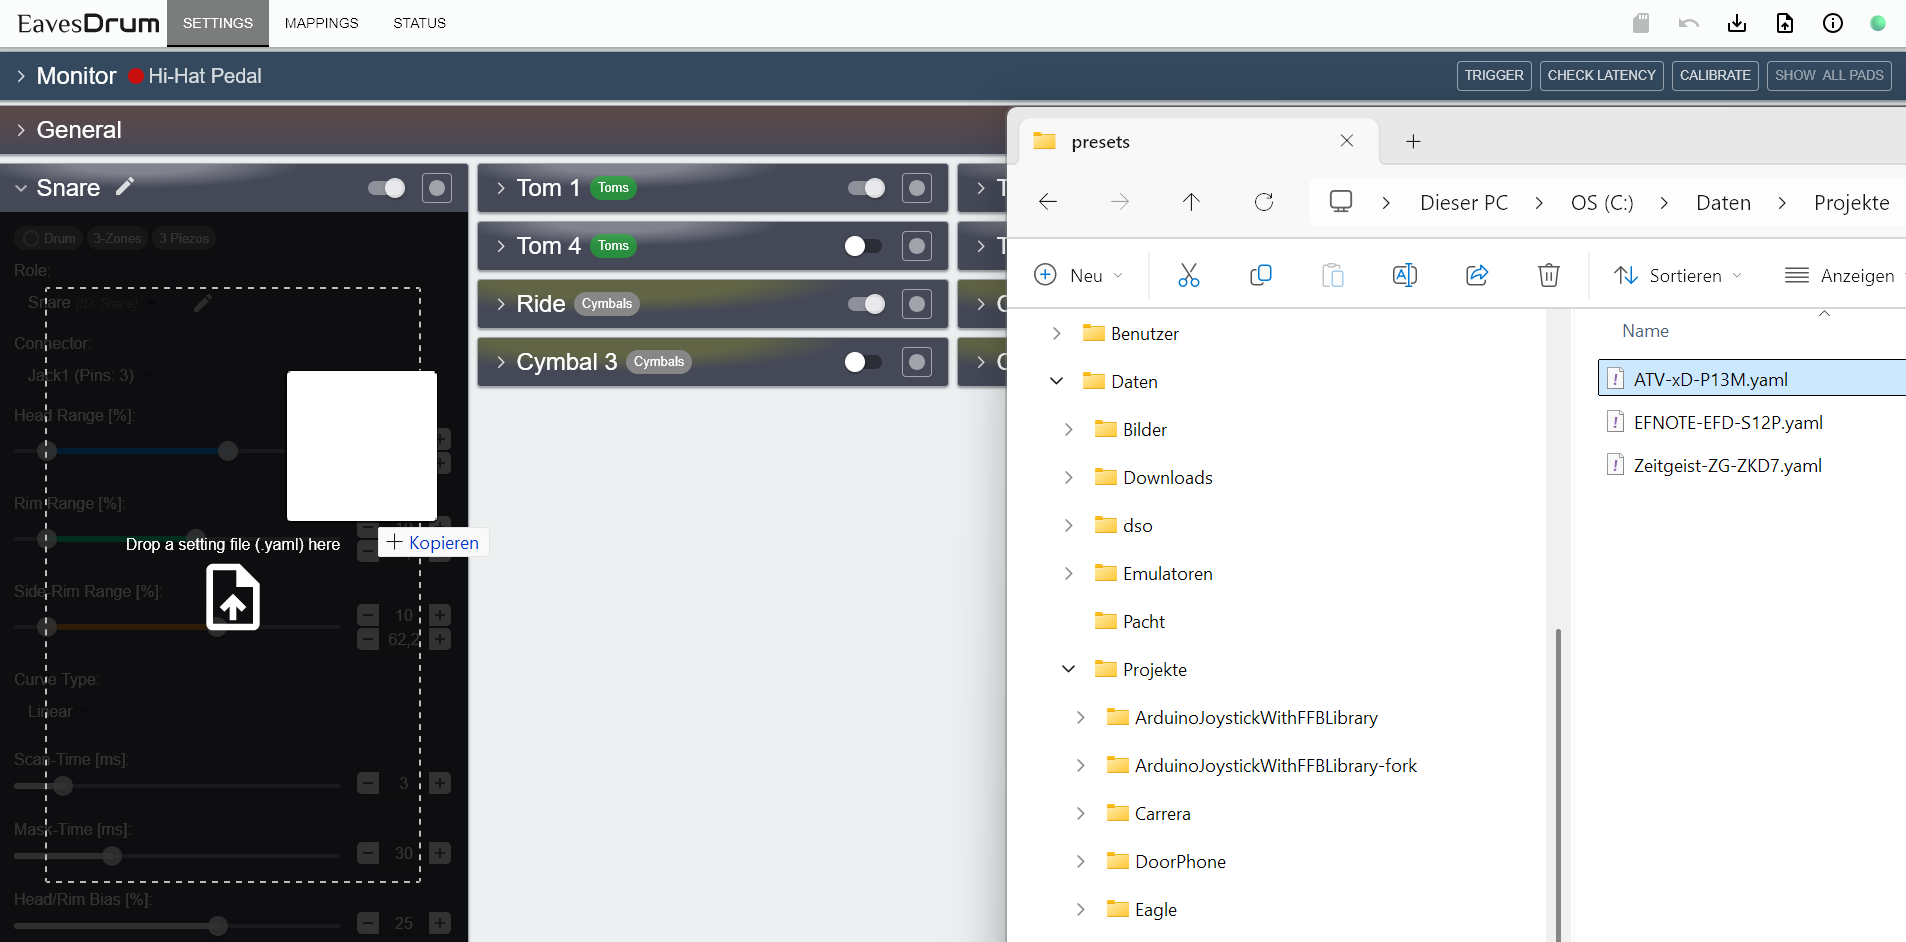The height and width of the screenshot is (942, 1906).
Task: Click the undo icon in top bar
Action: pyautogui.click(x=1689, y=23)
